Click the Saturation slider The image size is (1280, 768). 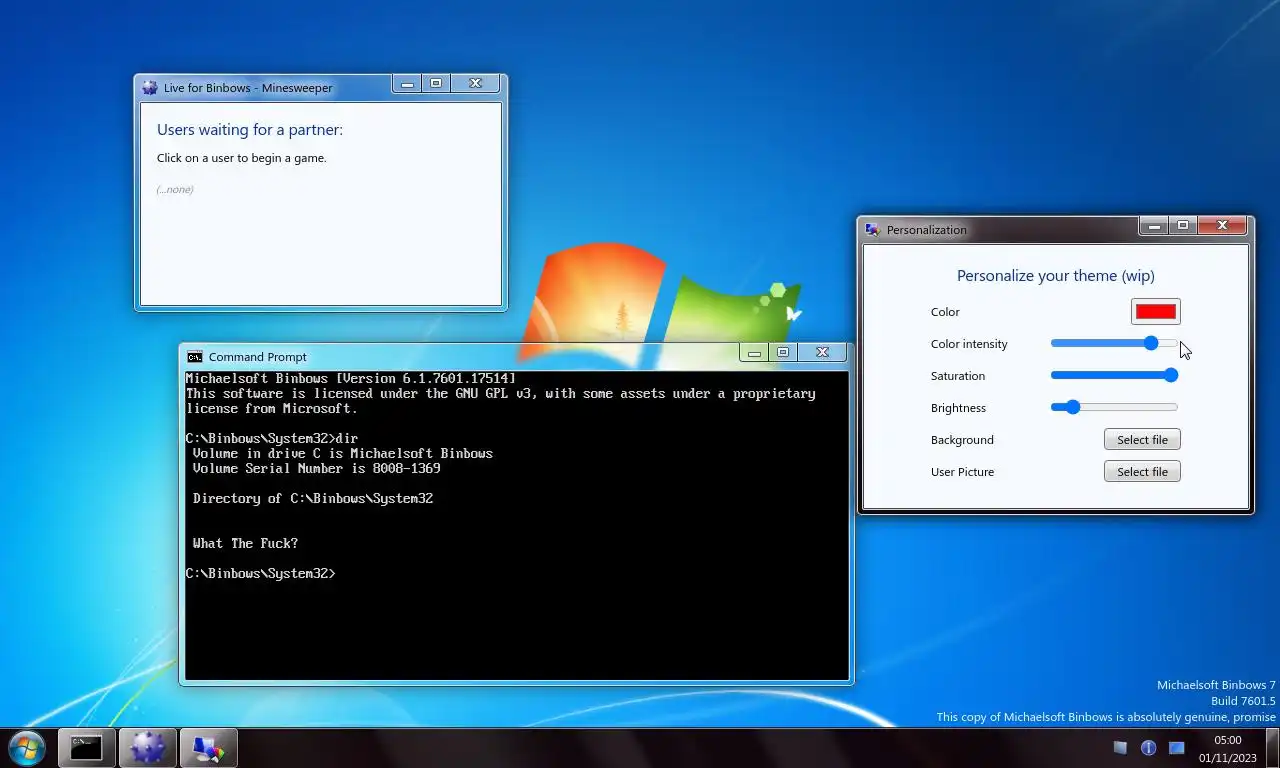click(1114, 375)
